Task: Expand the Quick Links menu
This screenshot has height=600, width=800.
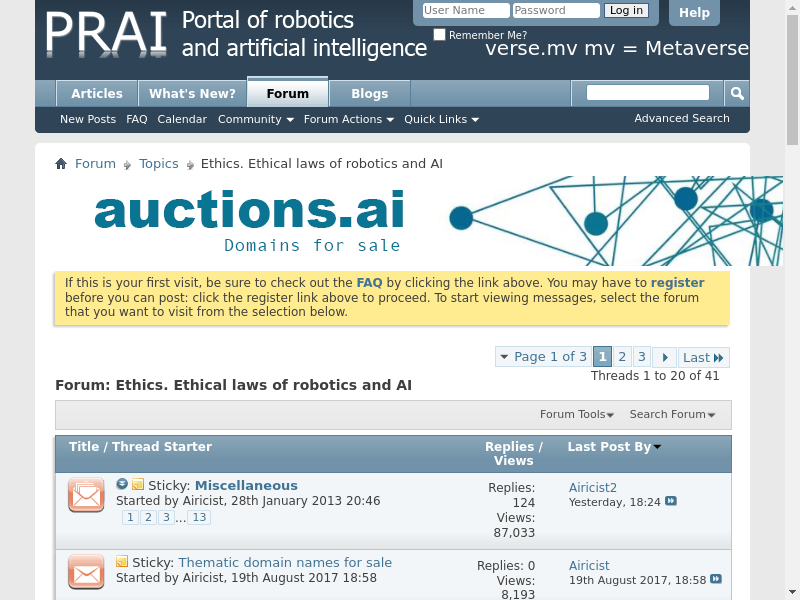Action: click(441, 119)
